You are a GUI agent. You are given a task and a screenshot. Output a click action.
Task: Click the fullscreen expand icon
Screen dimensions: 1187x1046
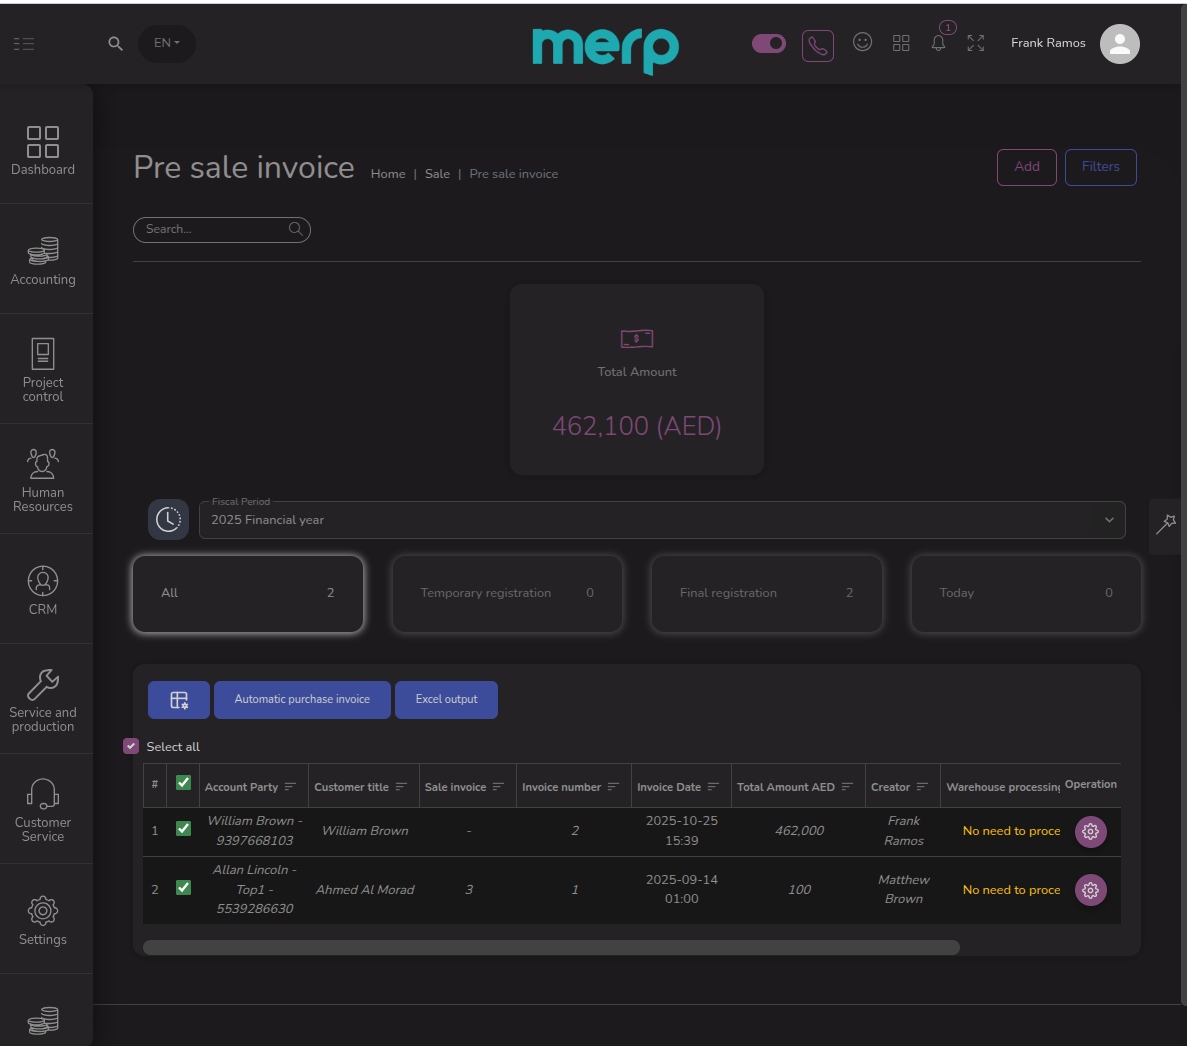(976, 43)
